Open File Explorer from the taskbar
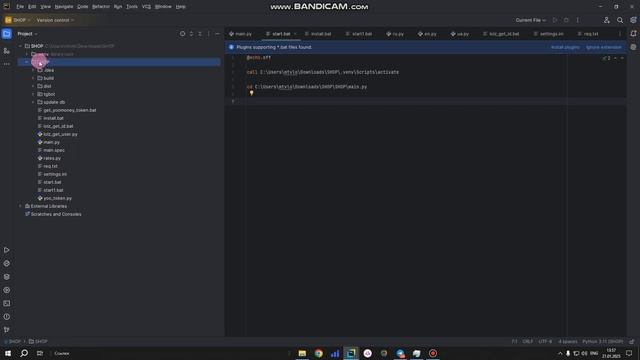Viewport: 640px width, 360px height. pos(302,353)
